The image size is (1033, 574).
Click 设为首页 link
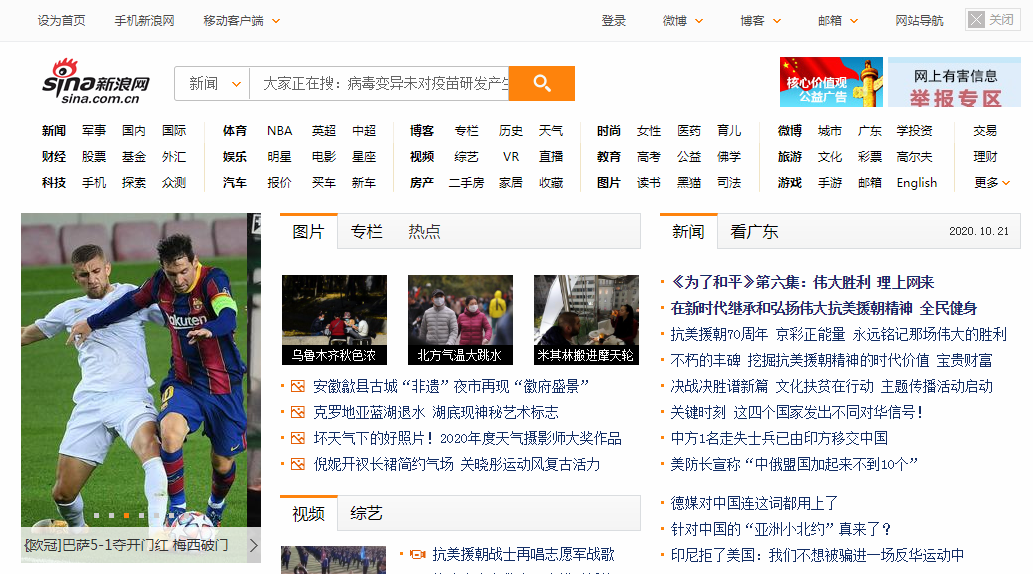click(x=61, y=21)
